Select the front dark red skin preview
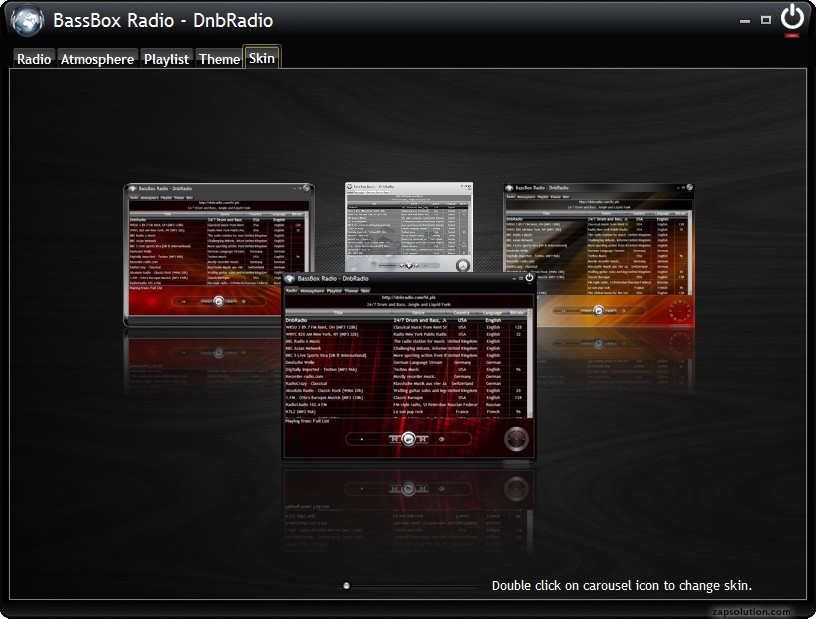This screenshot has height=619, width=816. pyautogui.click(x=409, y=365)
